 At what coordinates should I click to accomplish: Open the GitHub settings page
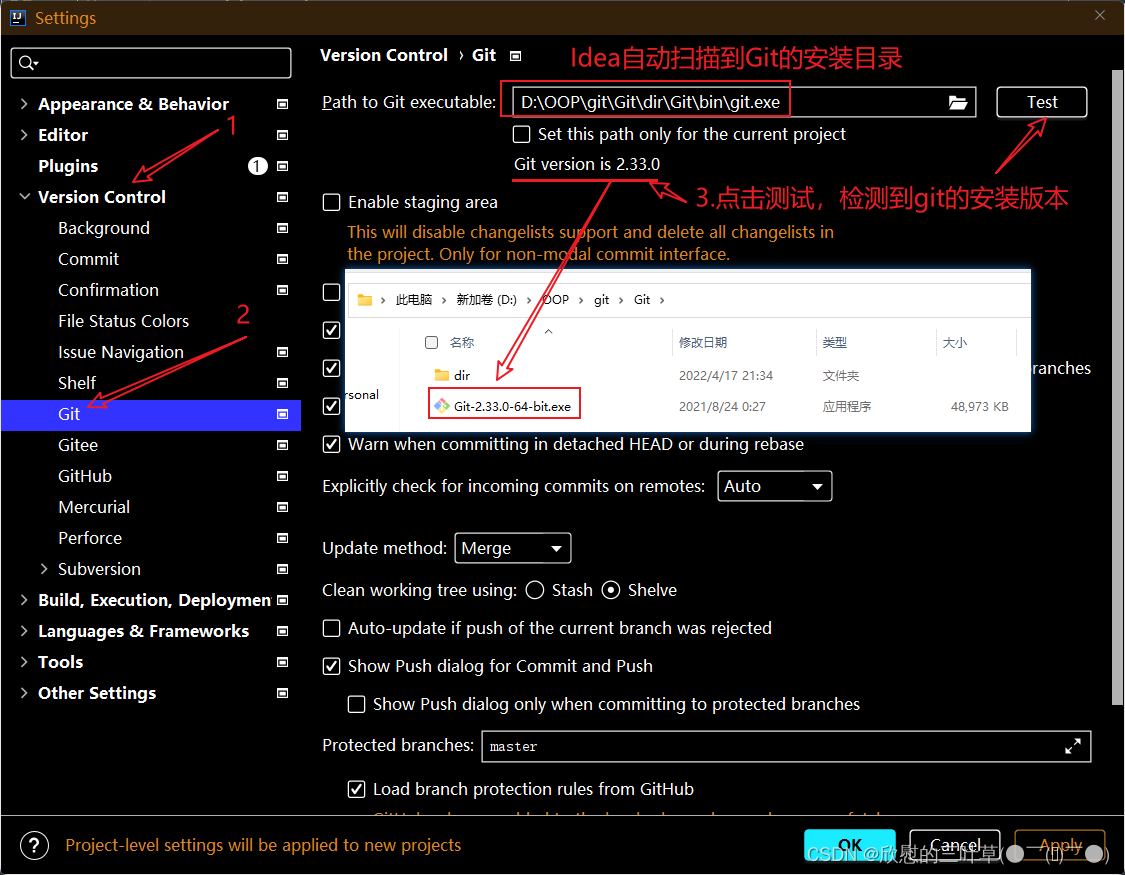click(x=85, y=476)
